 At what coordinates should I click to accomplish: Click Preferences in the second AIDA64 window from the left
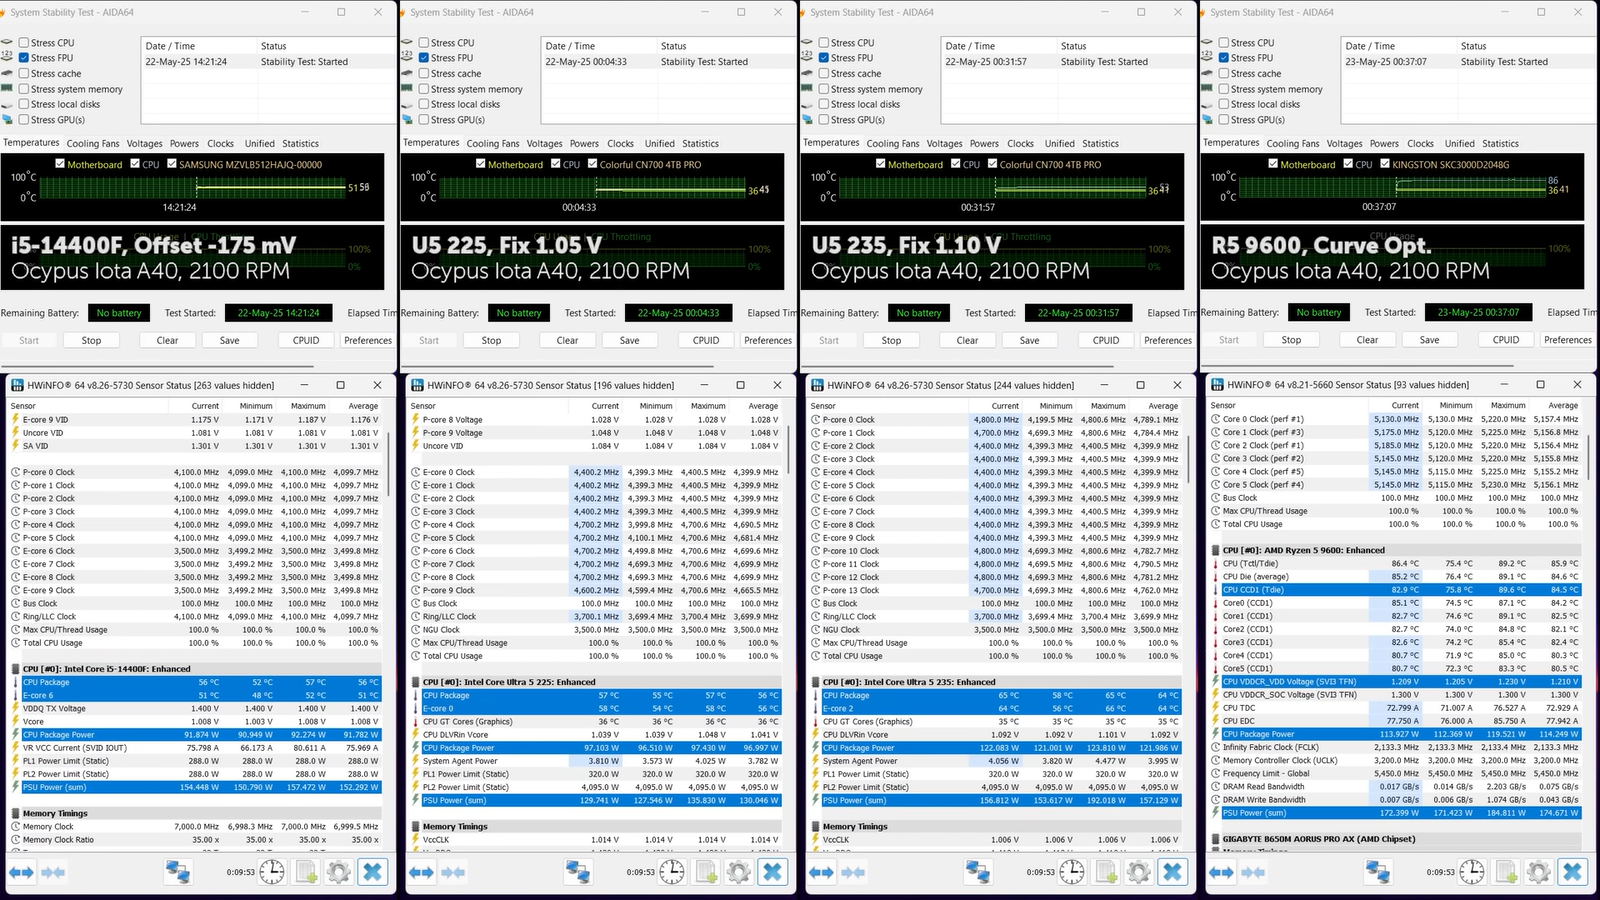tap(768, 340)
